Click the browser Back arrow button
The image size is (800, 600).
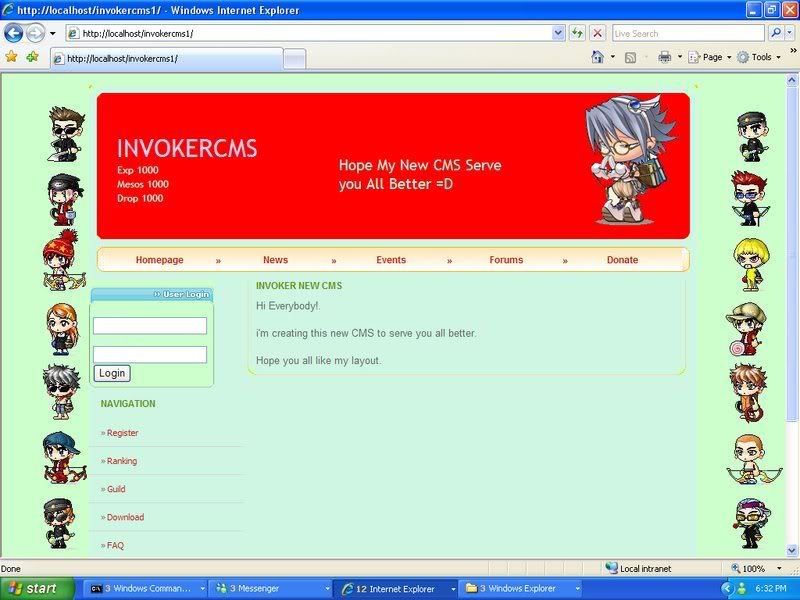coord(14,34)
